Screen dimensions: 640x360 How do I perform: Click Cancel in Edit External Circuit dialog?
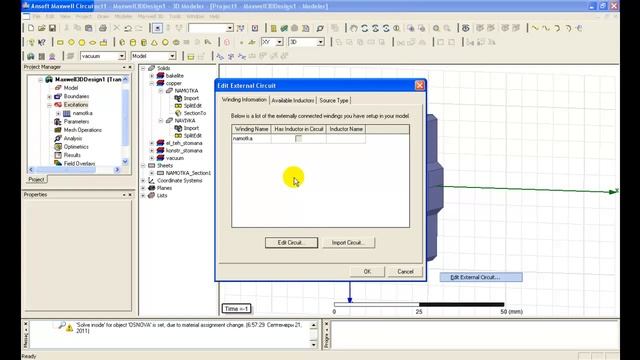405,271
